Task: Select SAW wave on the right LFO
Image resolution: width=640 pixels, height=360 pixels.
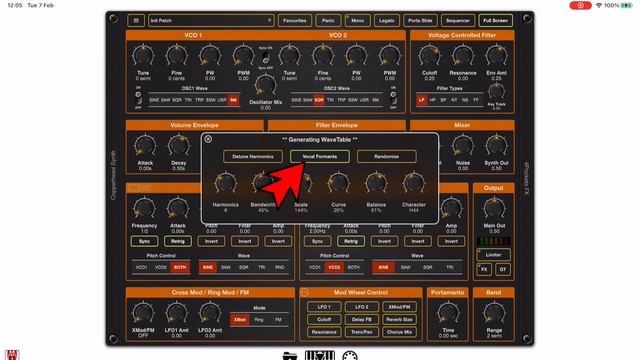Action: tap(405, 267)
